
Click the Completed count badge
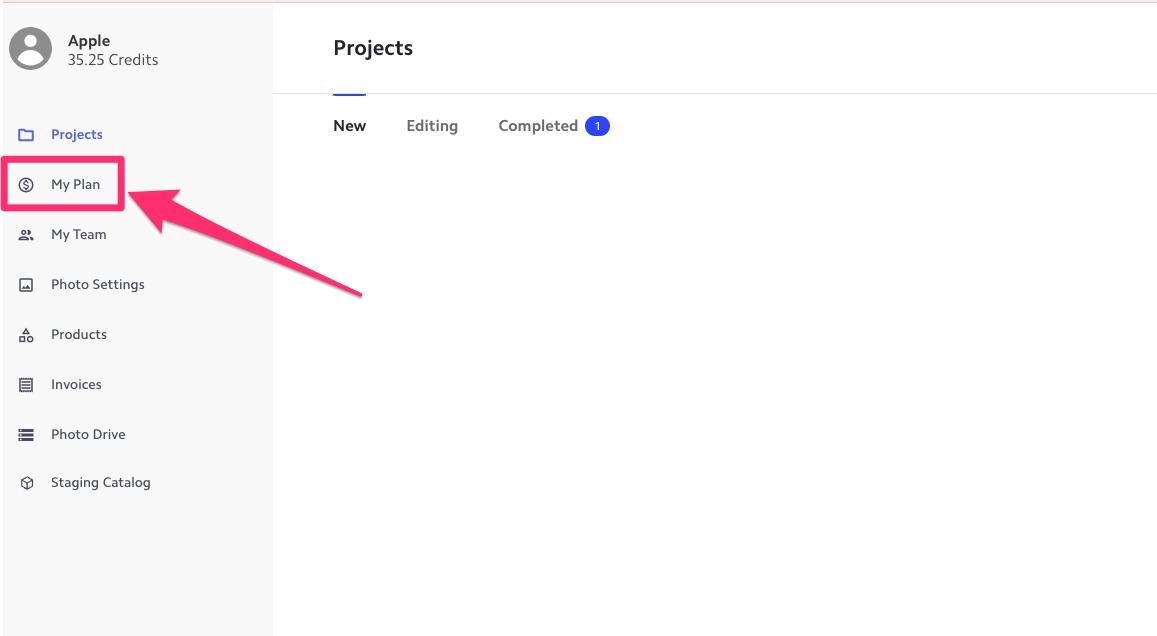[x=598, y=126]
